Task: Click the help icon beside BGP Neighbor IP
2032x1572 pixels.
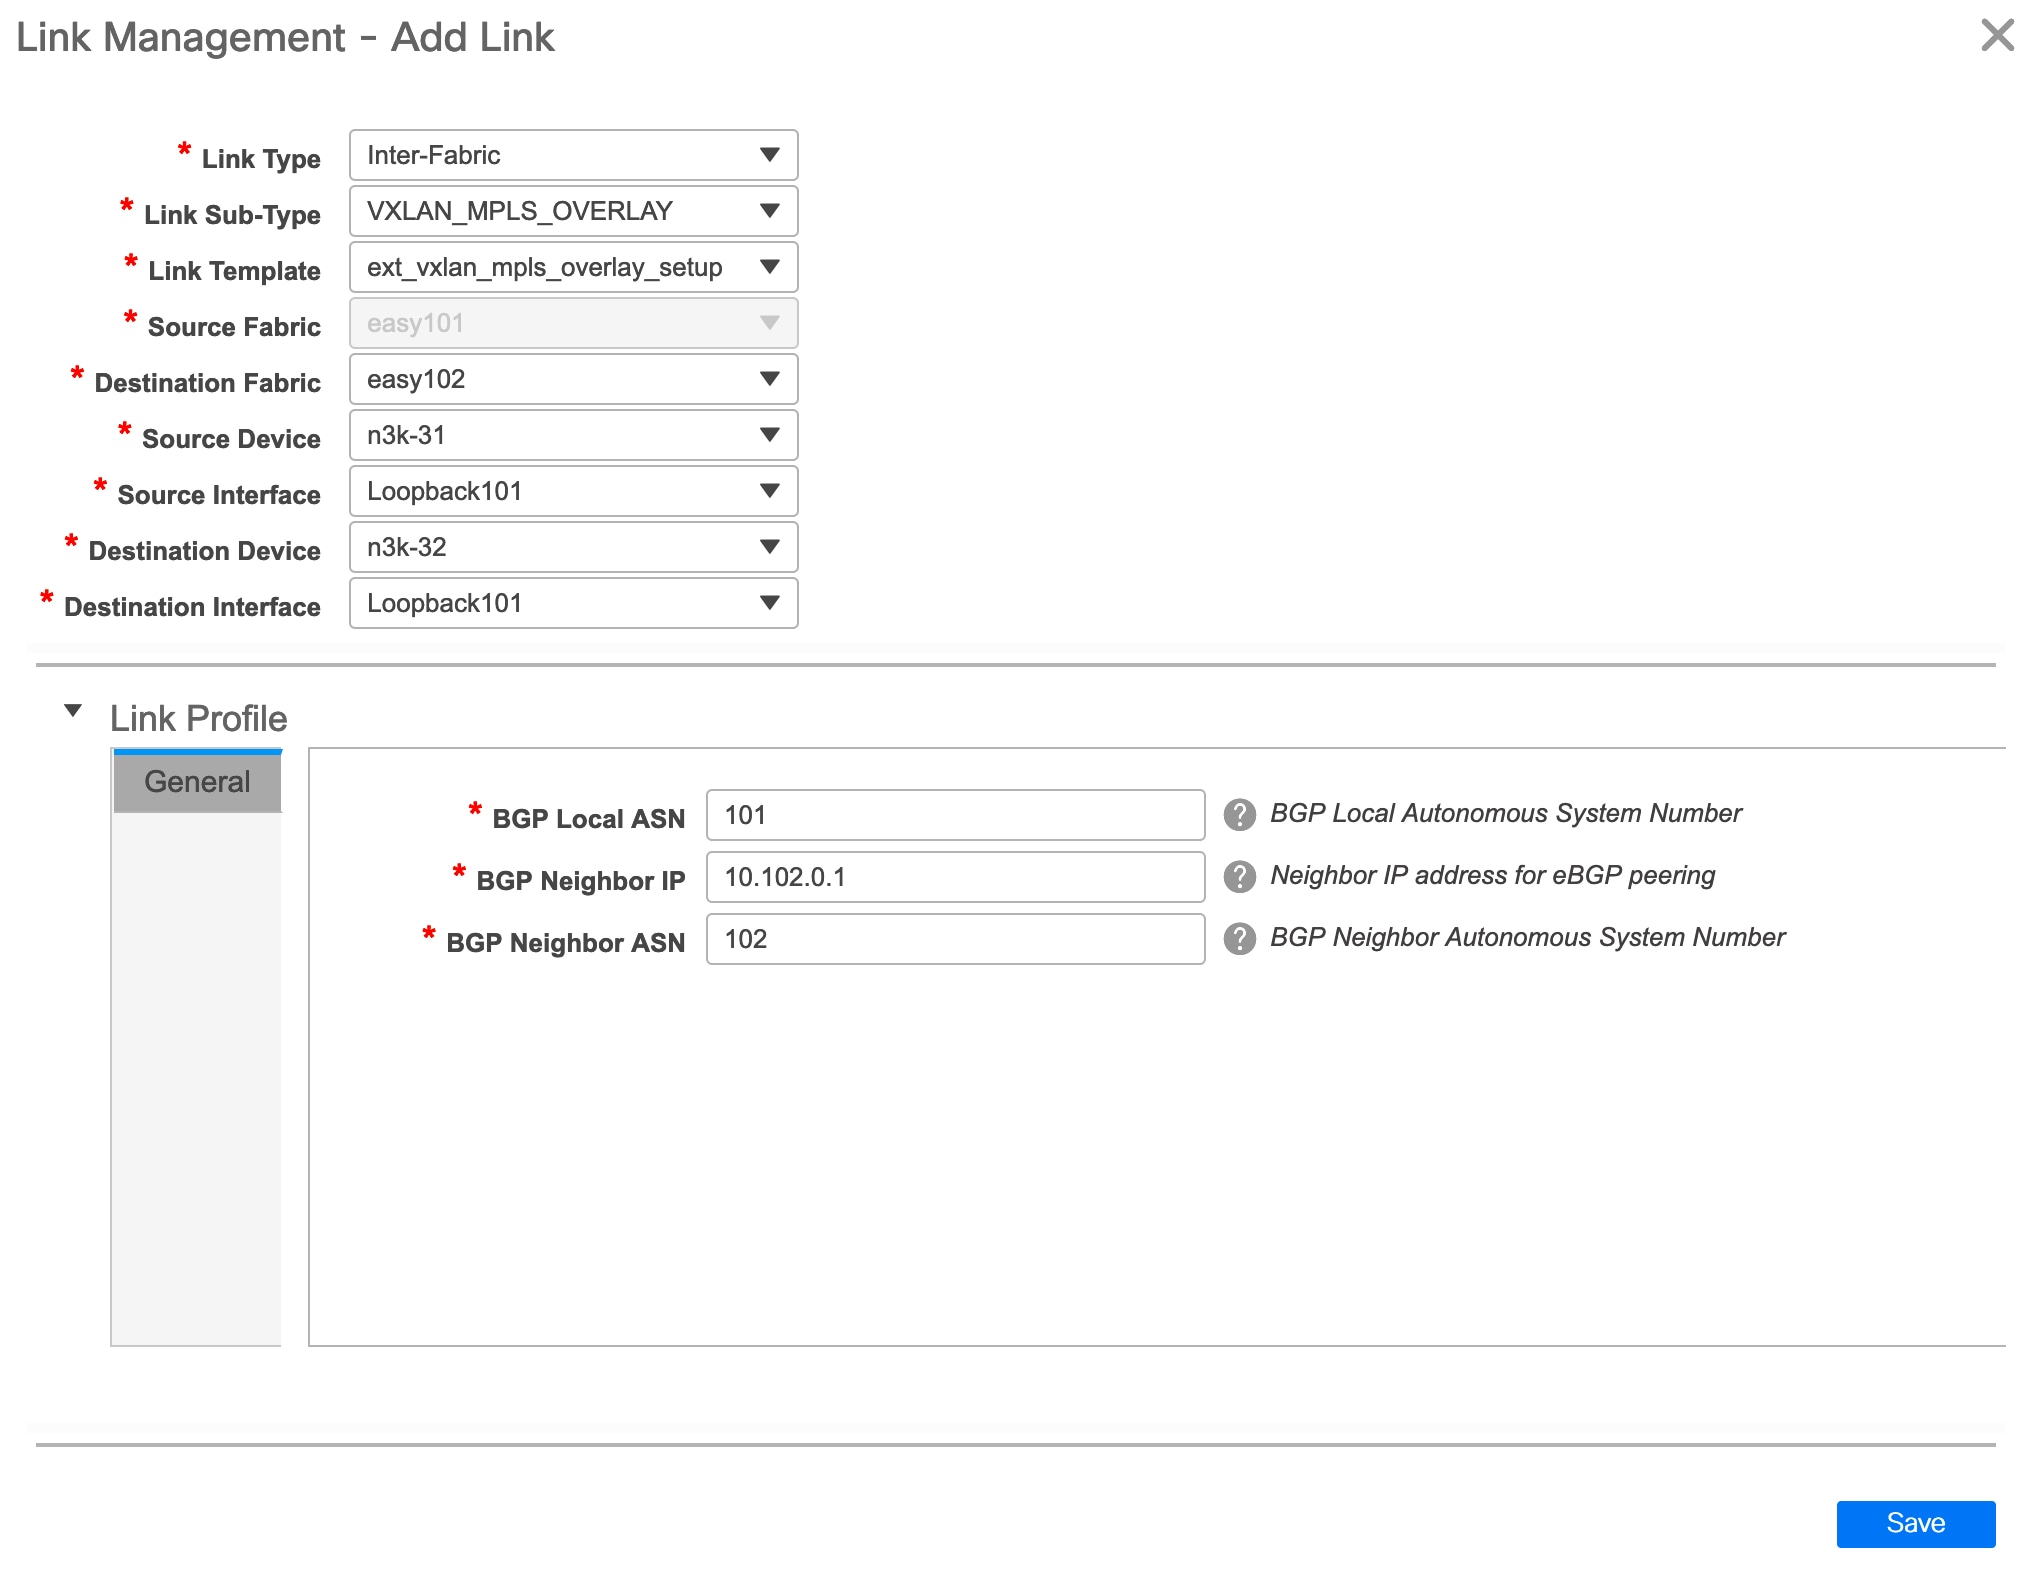Action: 1240,877
